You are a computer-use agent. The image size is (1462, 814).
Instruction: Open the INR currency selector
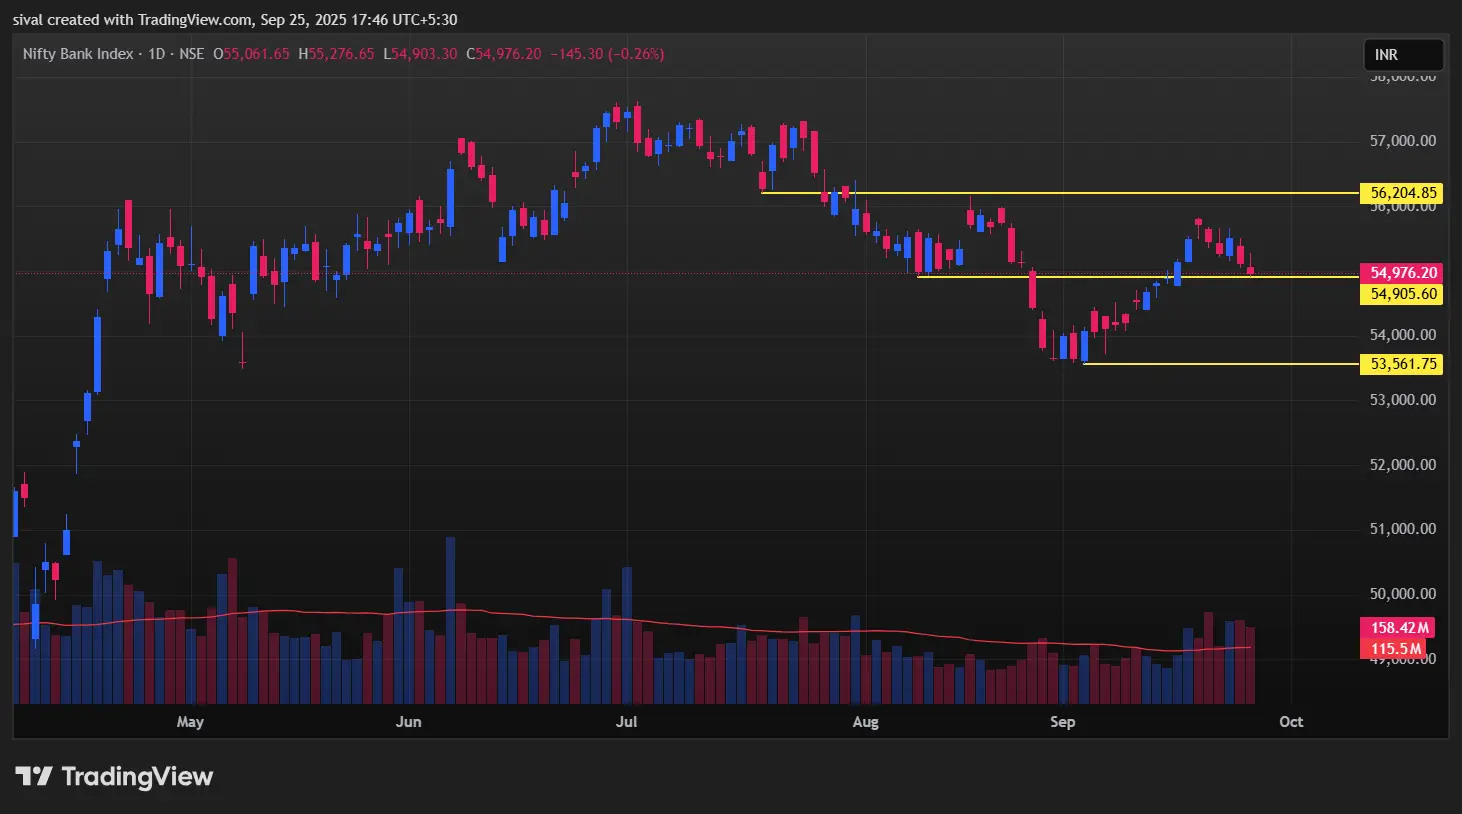coord(1403,55)
